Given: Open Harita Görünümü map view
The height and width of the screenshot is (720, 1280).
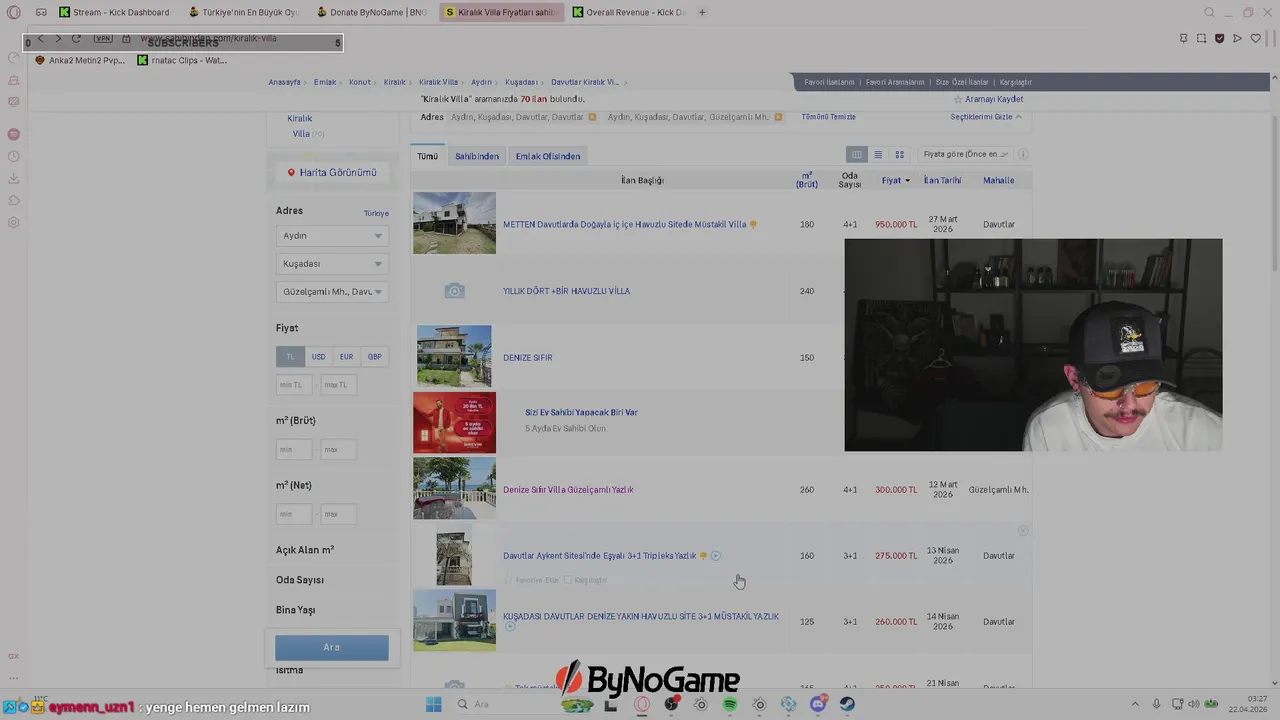Looking at the screenshot, I should click(332, 173).
